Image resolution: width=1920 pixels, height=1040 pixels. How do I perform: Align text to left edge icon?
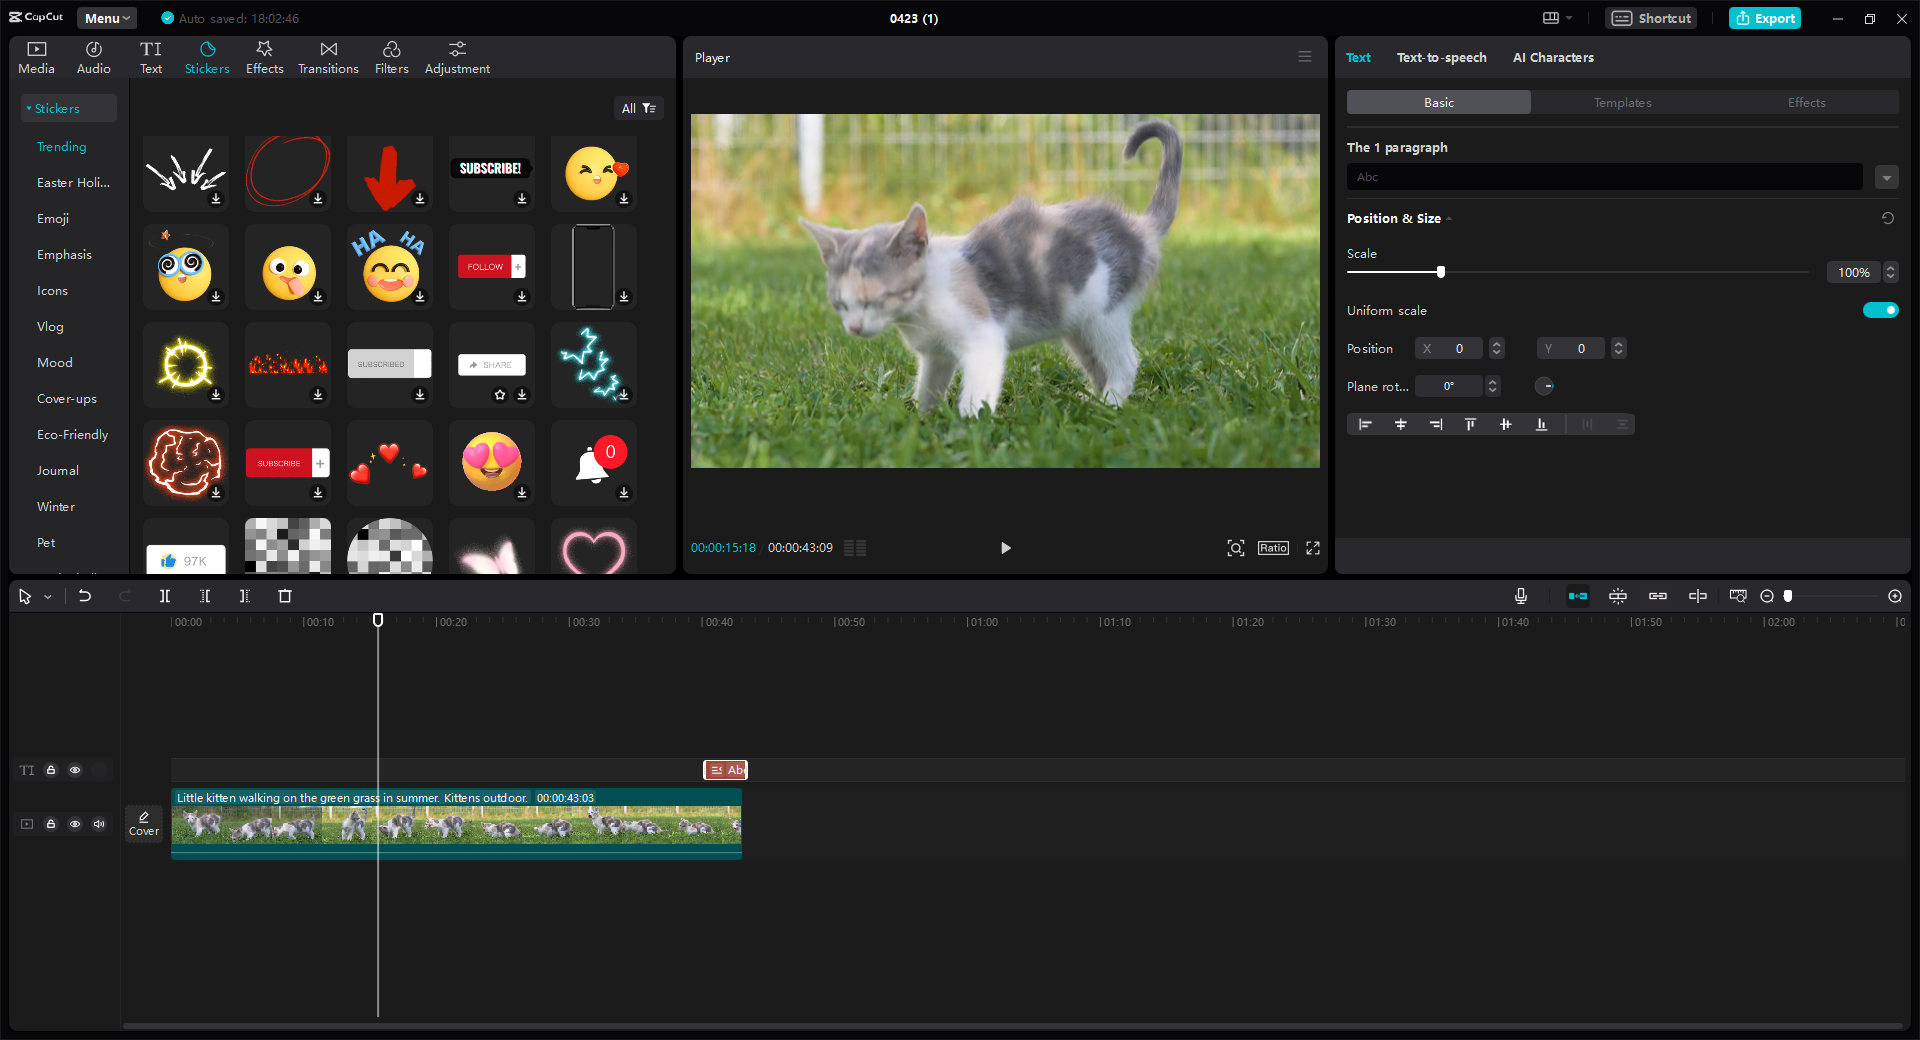pyautogui.click(x=1365, y=424)
